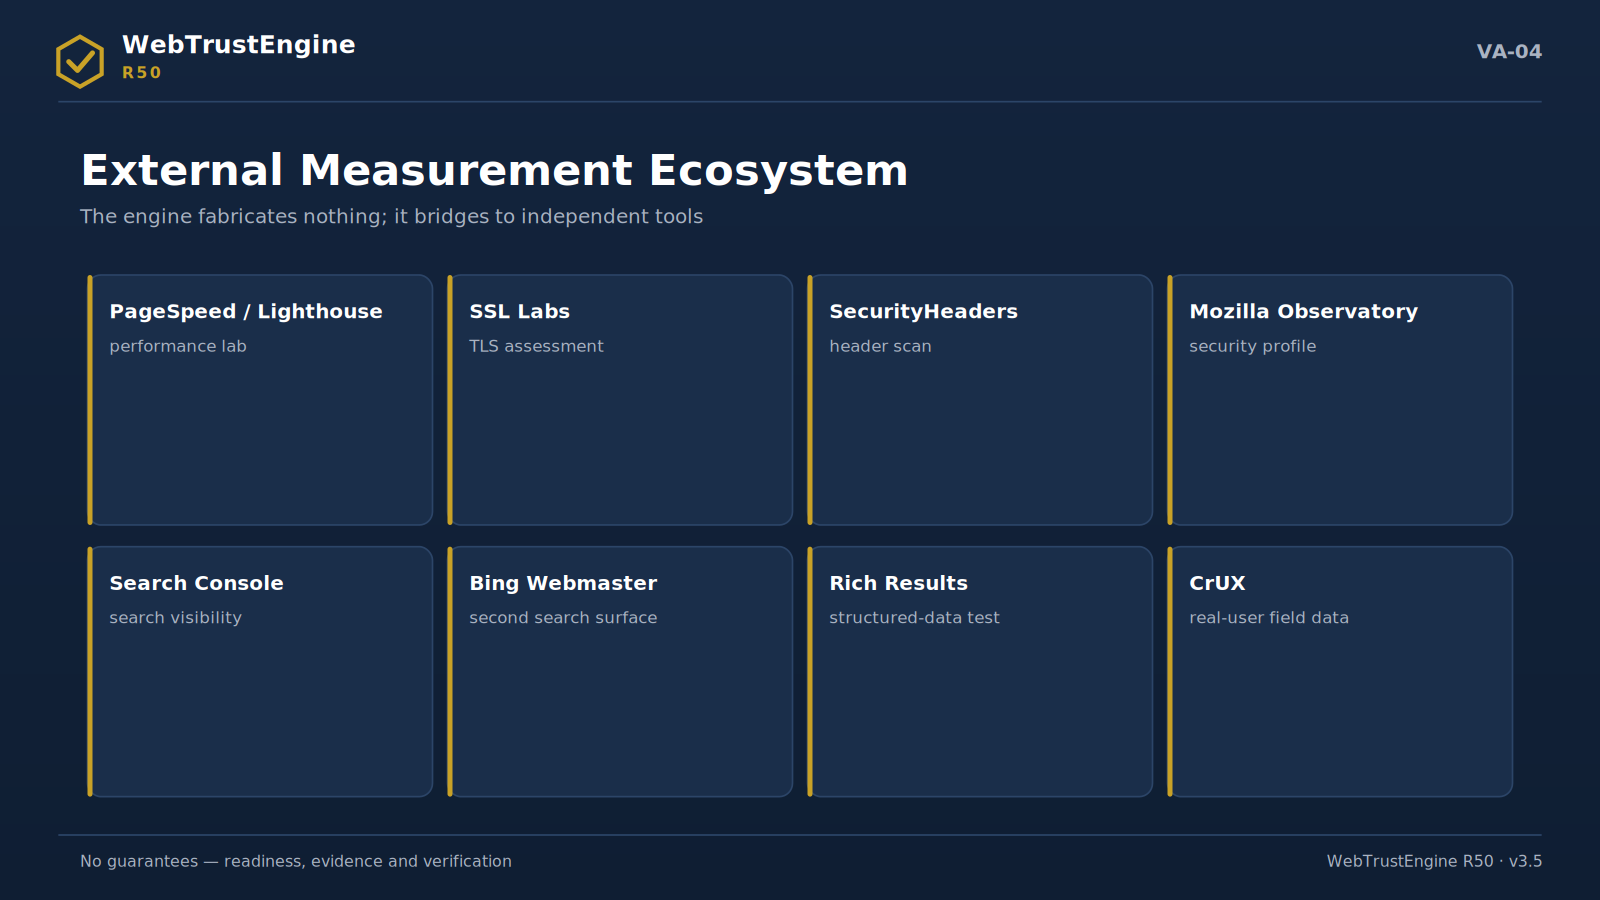Screen dimensions: 1600x900
Task: Select the Search Console card title
Action: (196, 583)
